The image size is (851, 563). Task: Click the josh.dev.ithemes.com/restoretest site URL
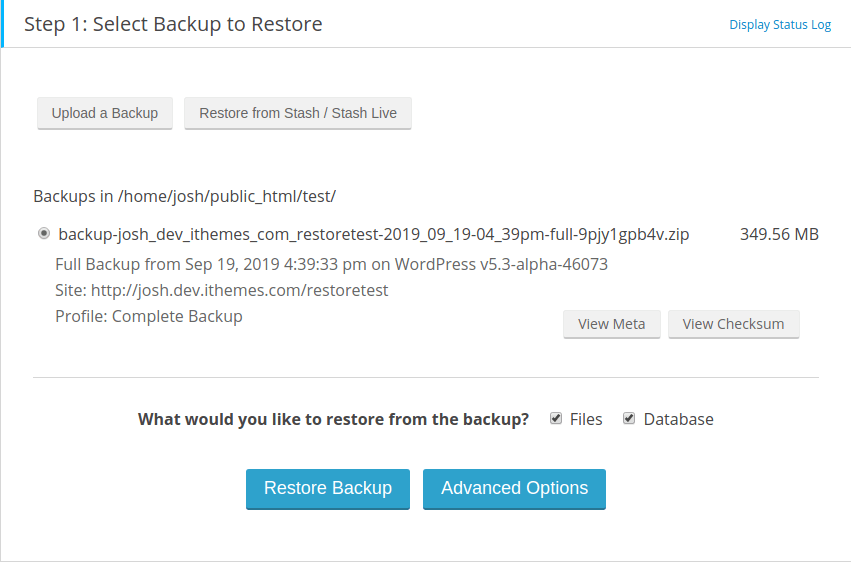239,290
